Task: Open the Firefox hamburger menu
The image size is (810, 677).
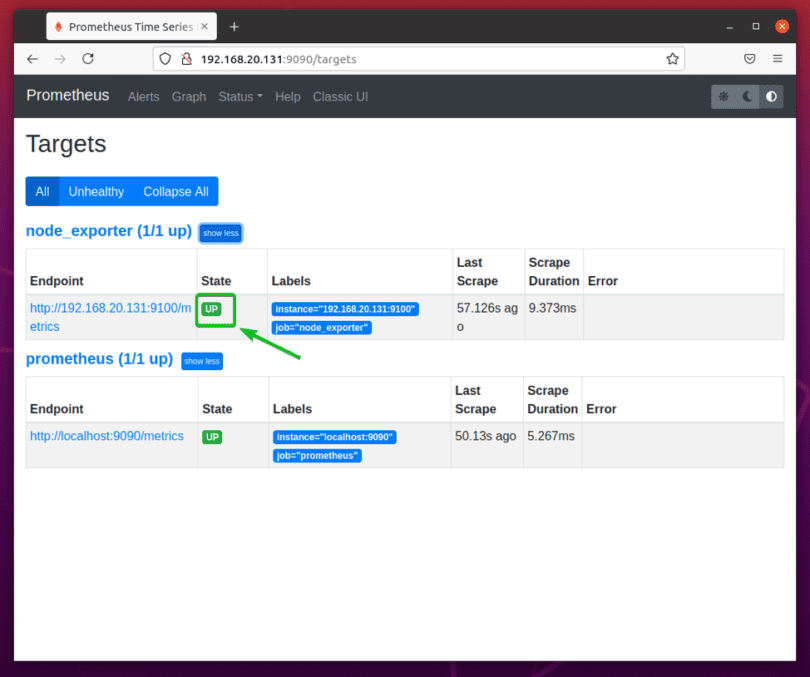Action: point(777,59)
